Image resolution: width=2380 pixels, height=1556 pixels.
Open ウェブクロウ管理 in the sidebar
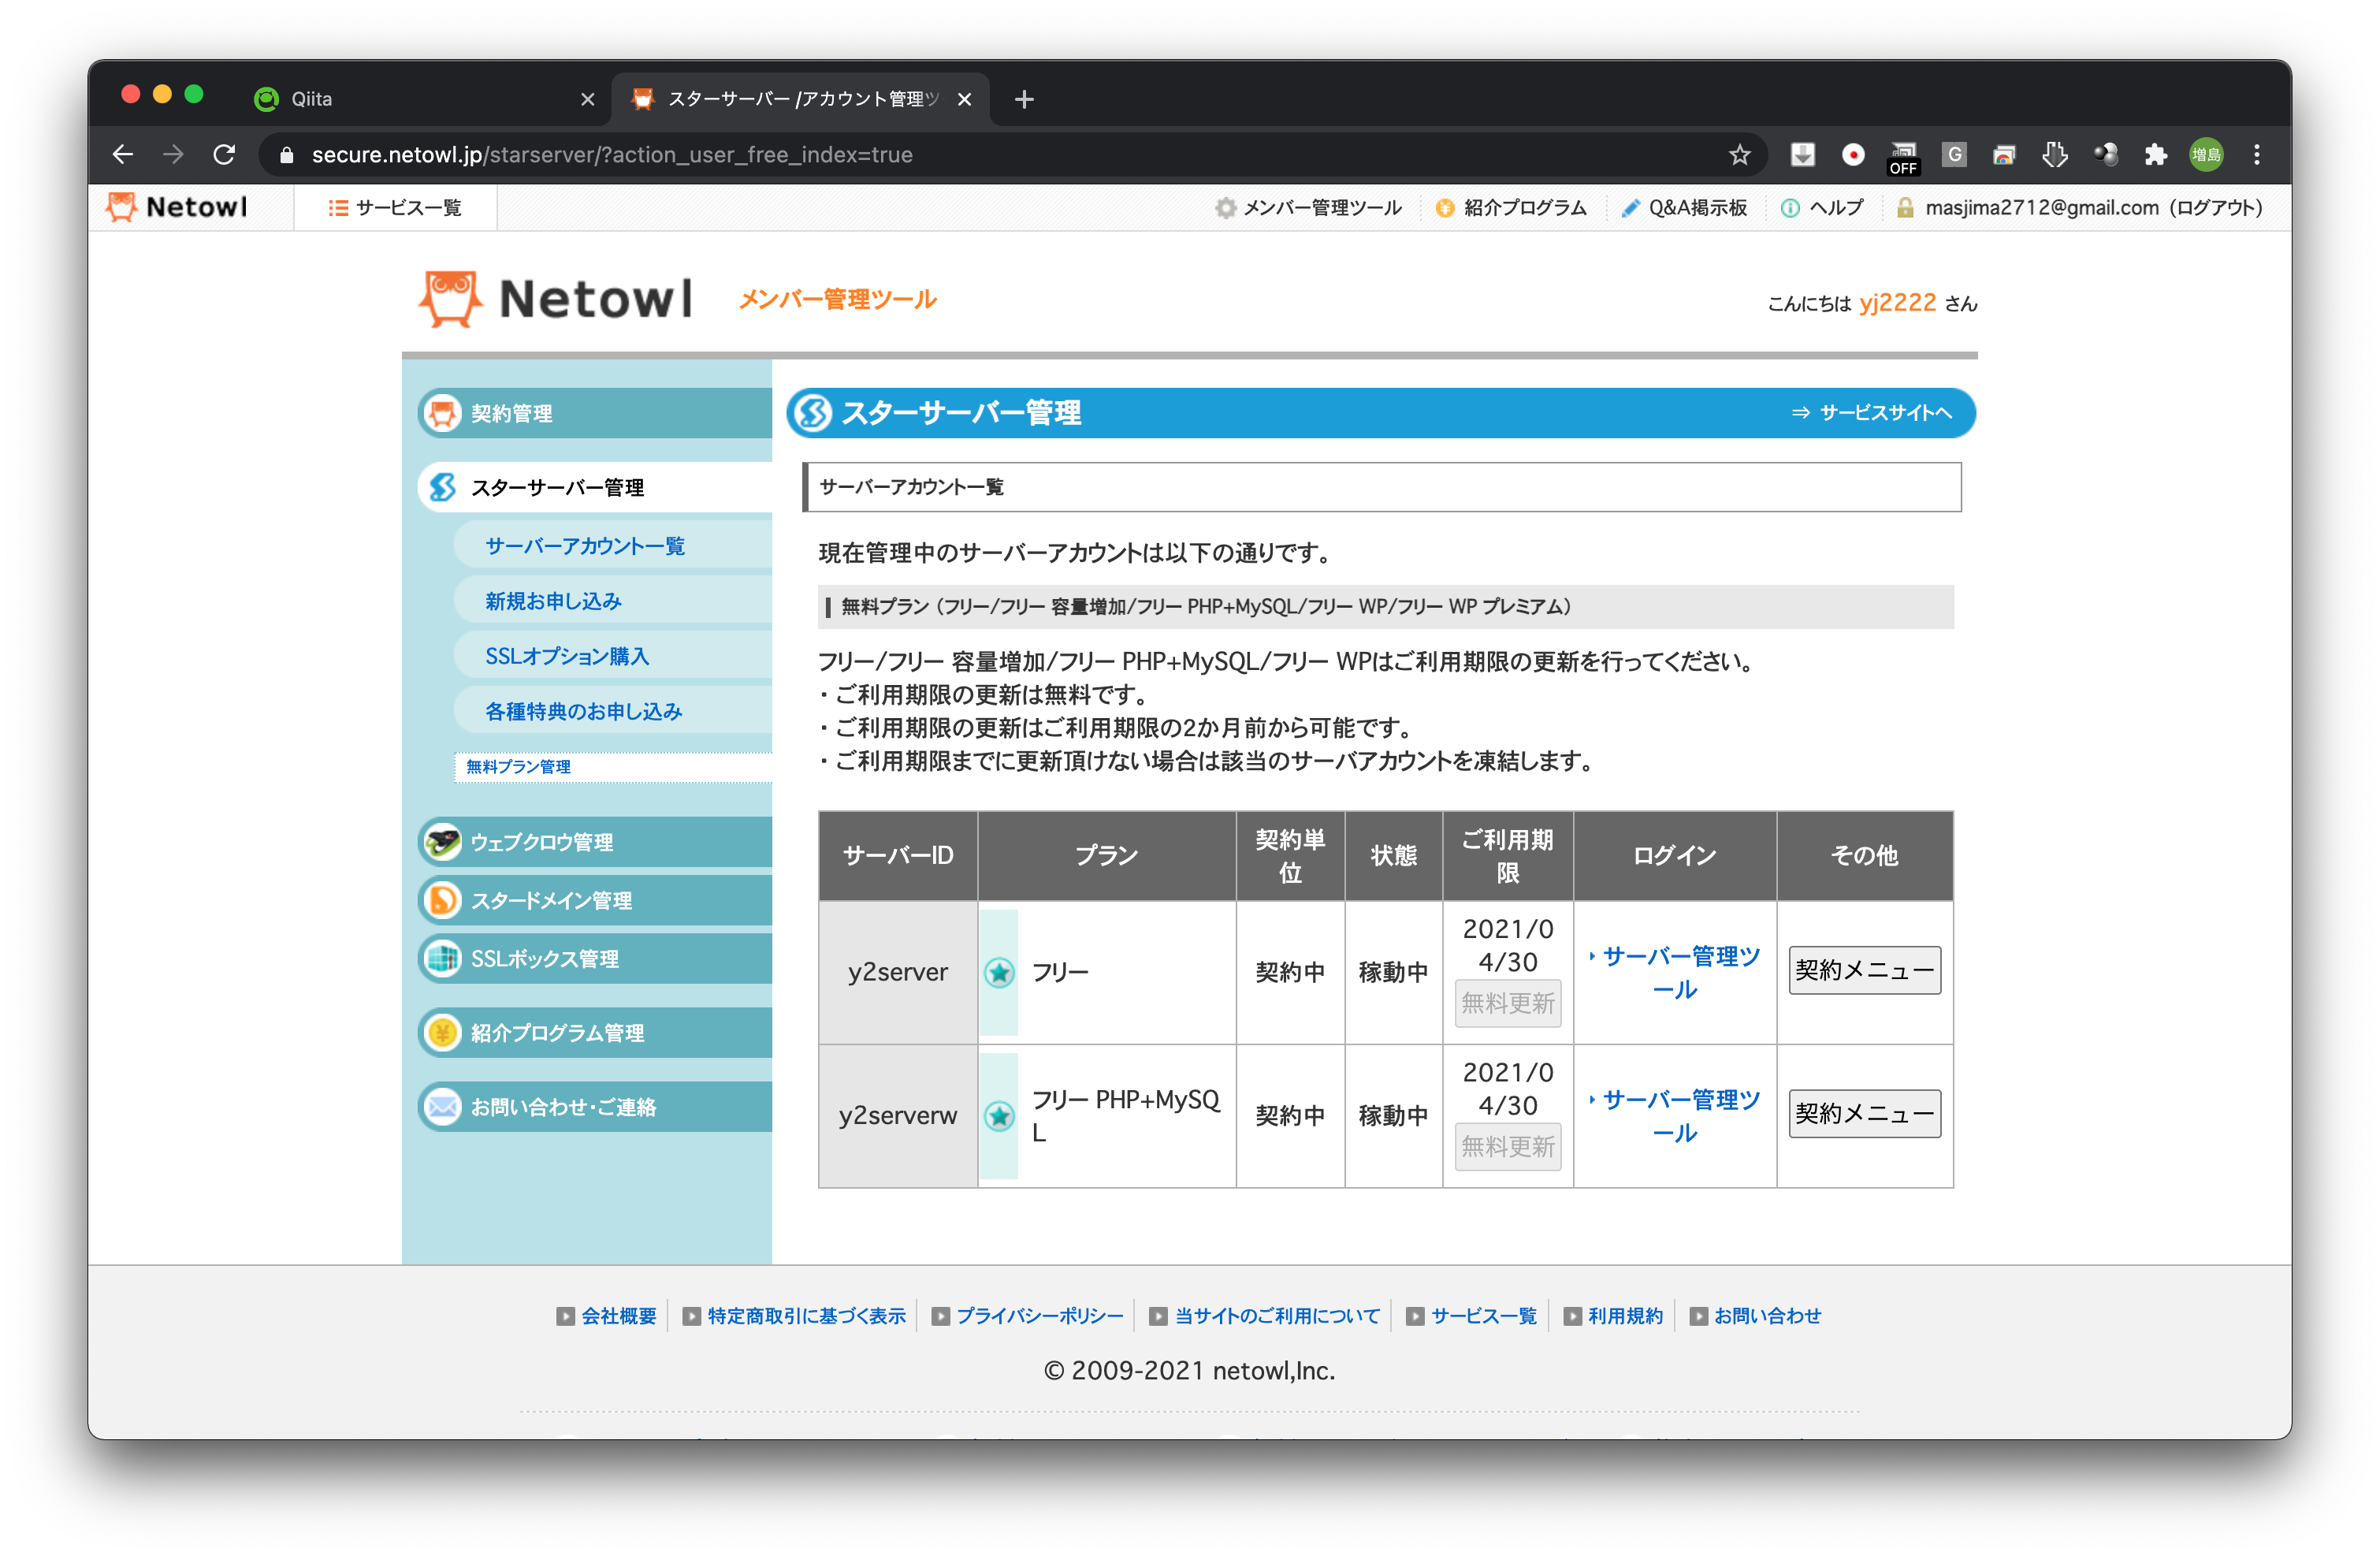click(596, 842)
